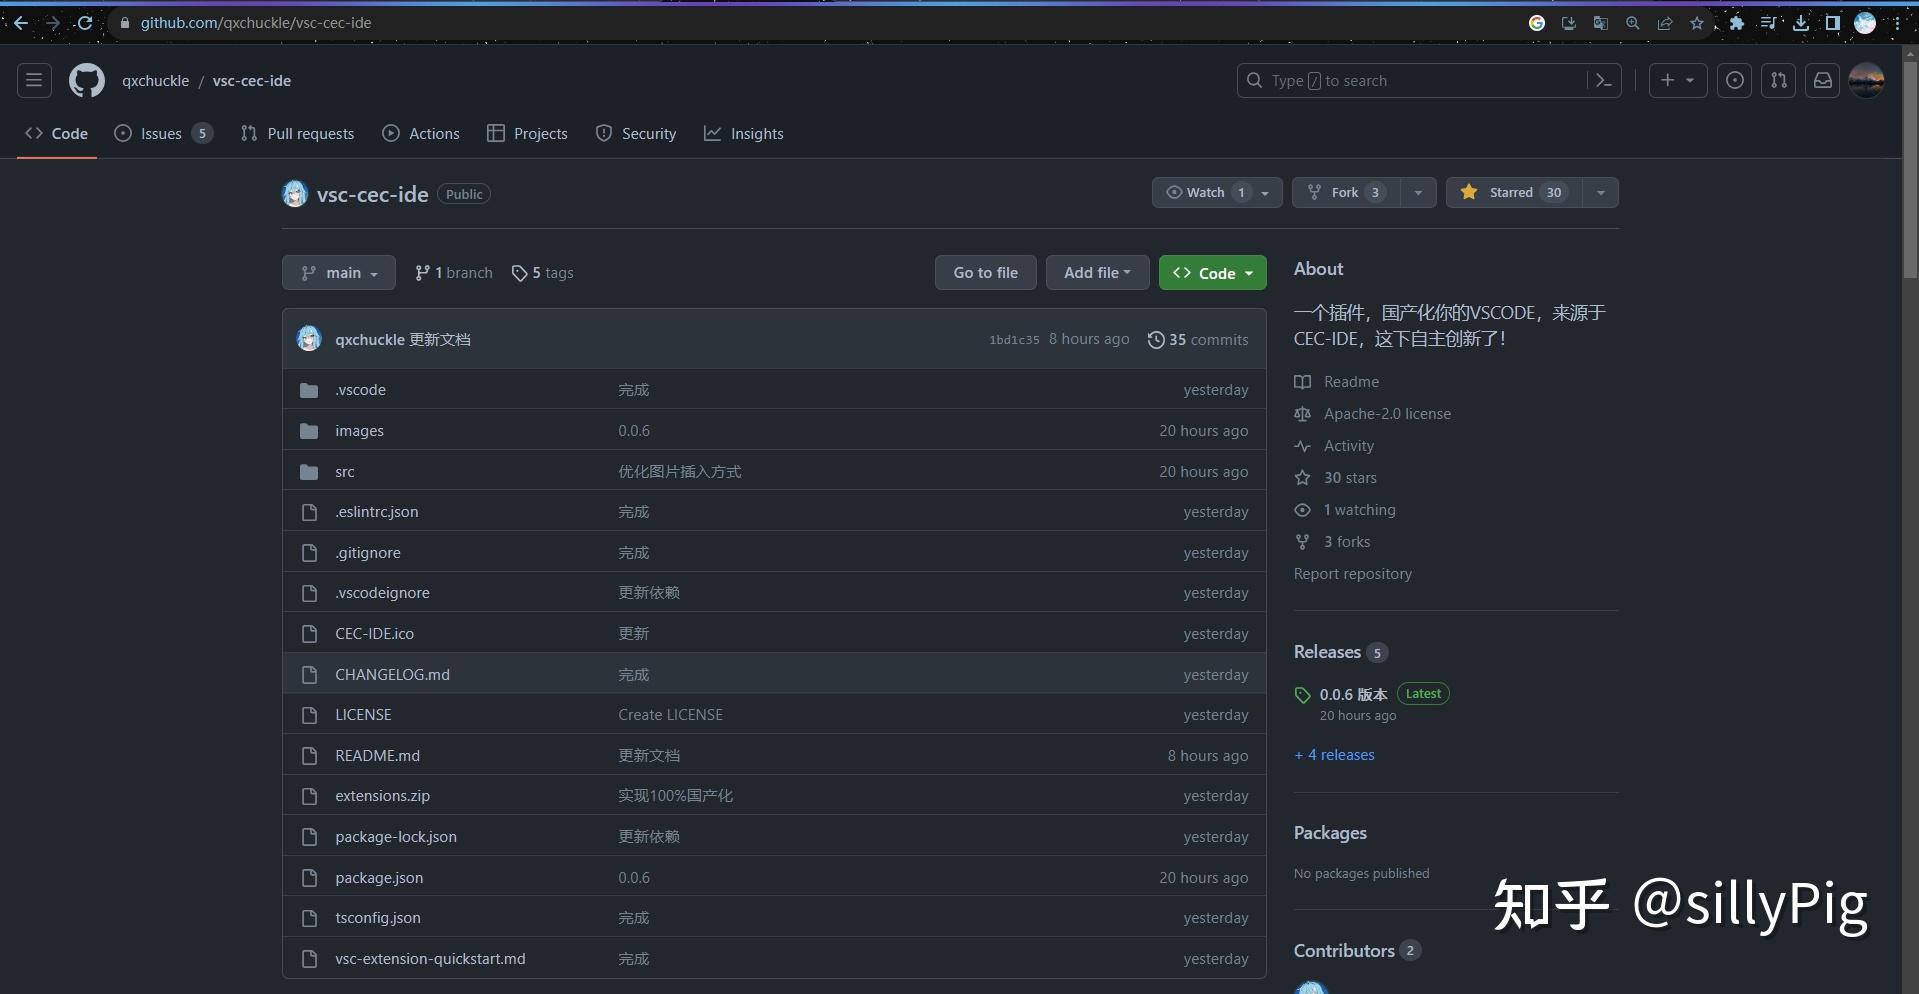Open the global navigation hamburger menu
This screenshot has width=1919, height=994.
click(33, 80)
